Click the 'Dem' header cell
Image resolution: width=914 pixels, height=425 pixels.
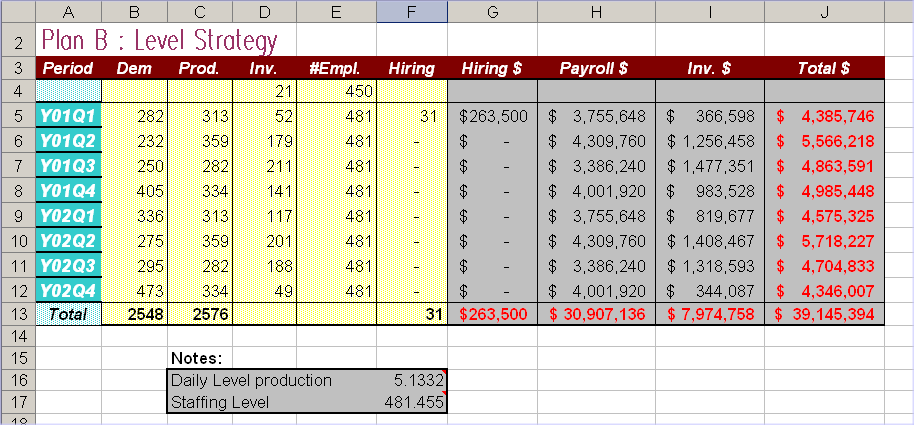[134, 68]
